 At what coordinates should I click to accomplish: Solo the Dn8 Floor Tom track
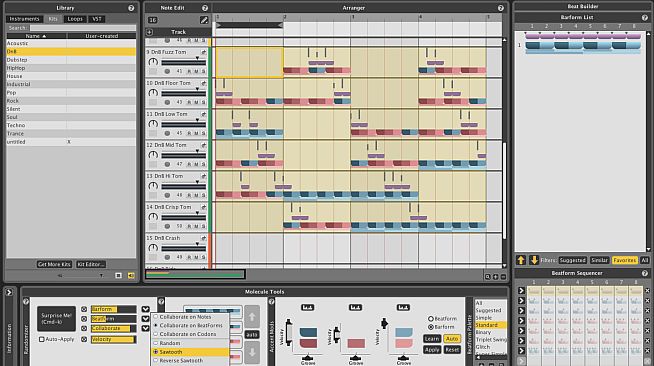[x=204, y=102]
